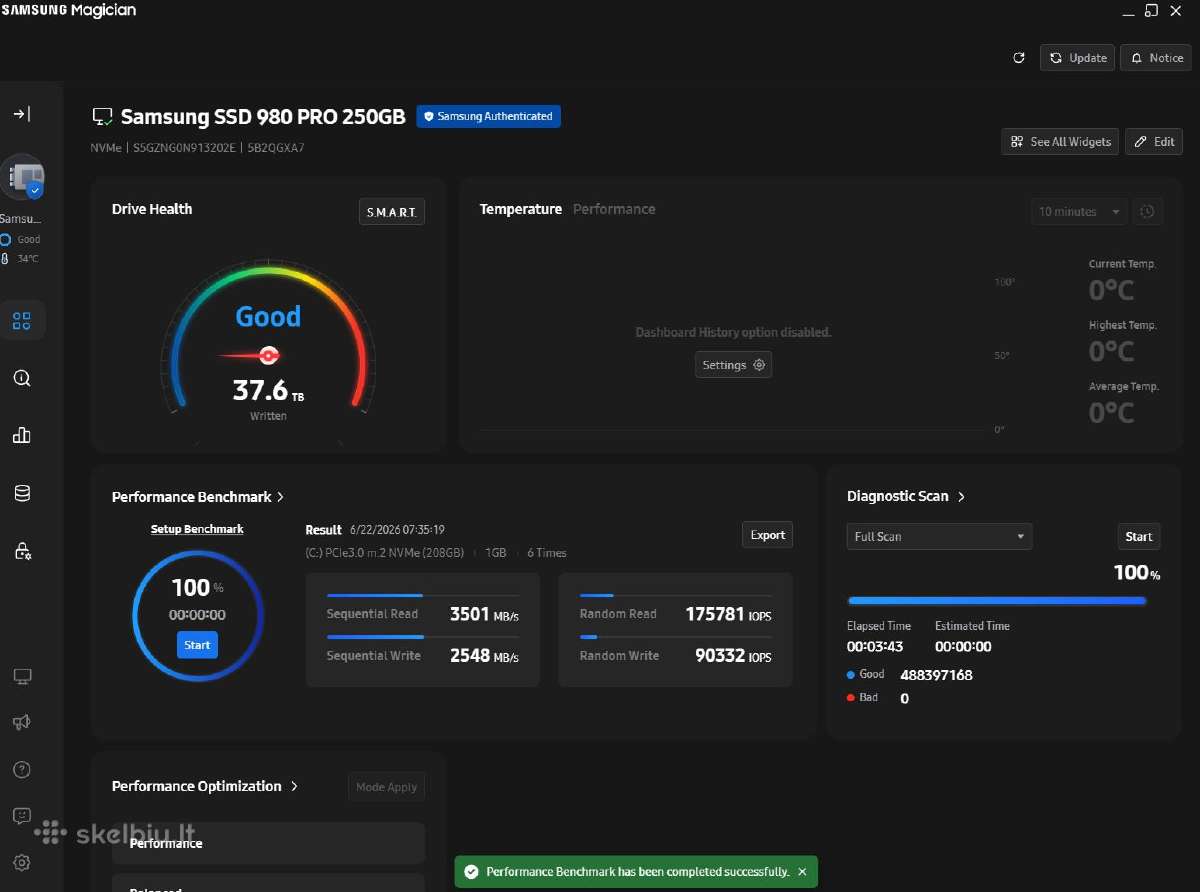Screen dimensions: 1200x892
Task: Open dashboard history Settings button
Action: (x=733, y=365)
